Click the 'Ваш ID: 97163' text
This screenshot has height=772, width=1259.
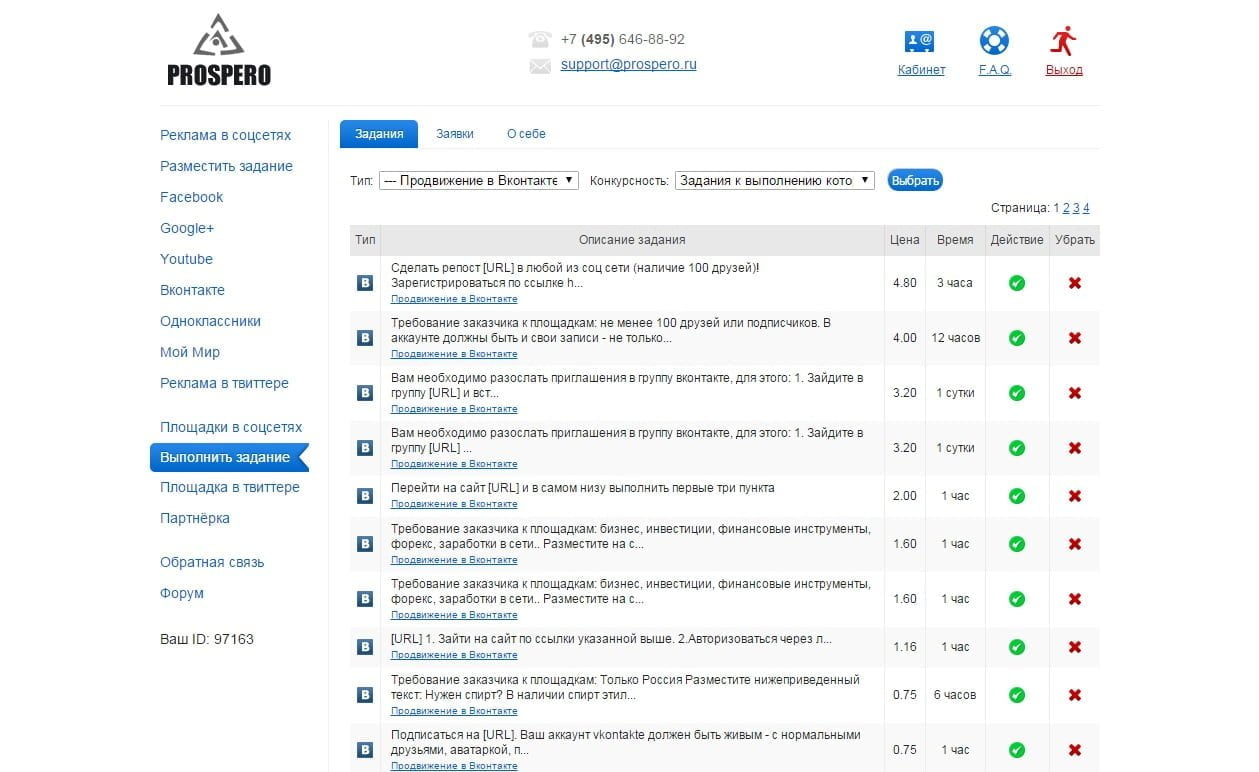(x=207, y=638)
